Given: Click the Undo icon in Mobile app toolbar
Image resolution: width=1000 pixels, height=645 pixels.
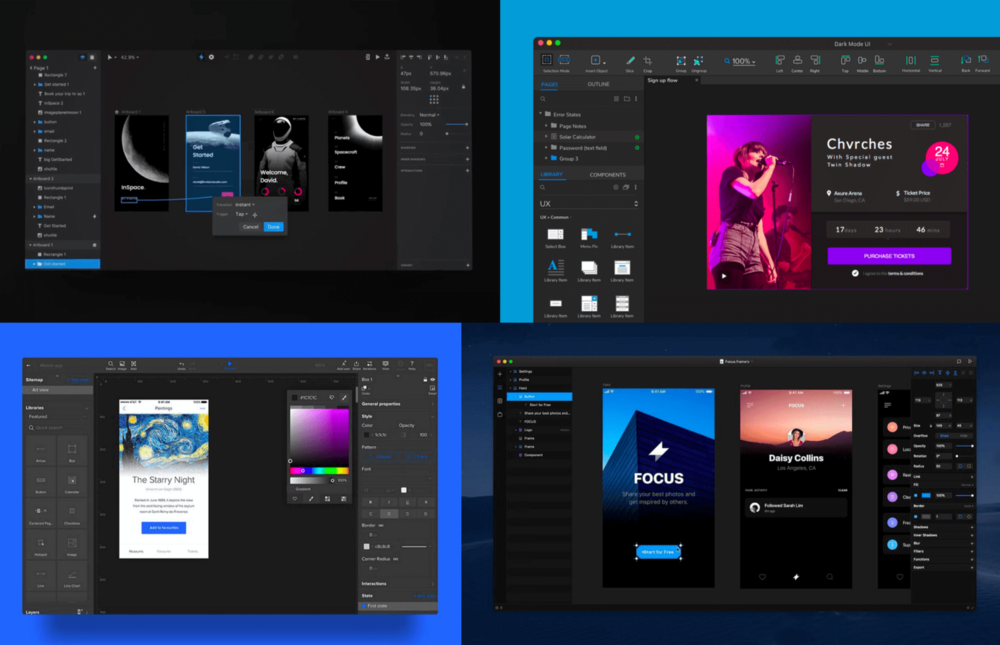Looking at the screenshot, I should (x=182, y=364).
